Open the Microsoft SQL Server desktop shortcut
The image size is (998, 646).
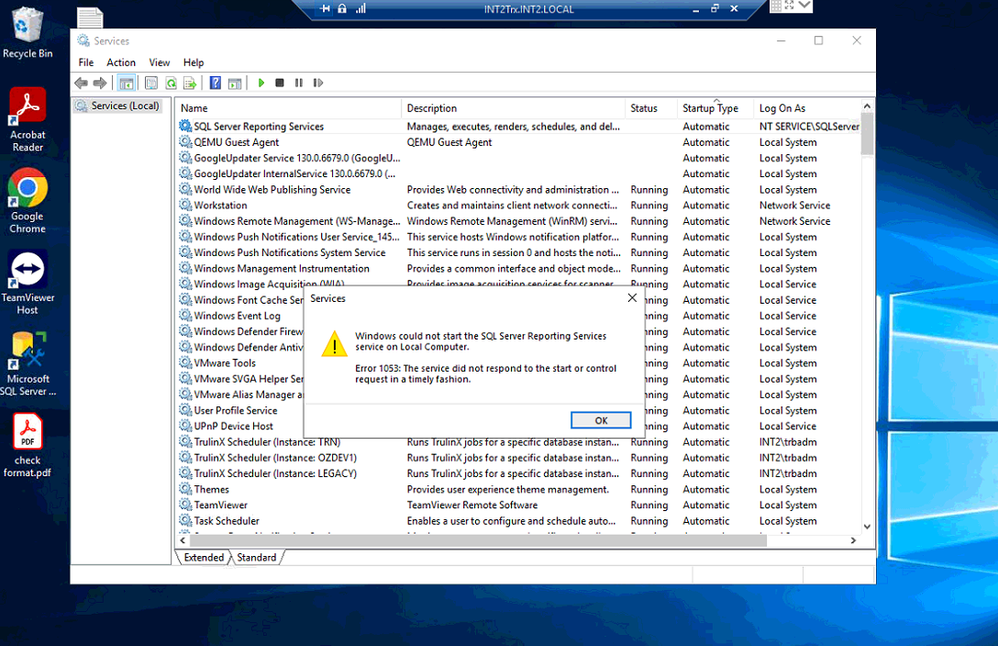coord(27,363)
